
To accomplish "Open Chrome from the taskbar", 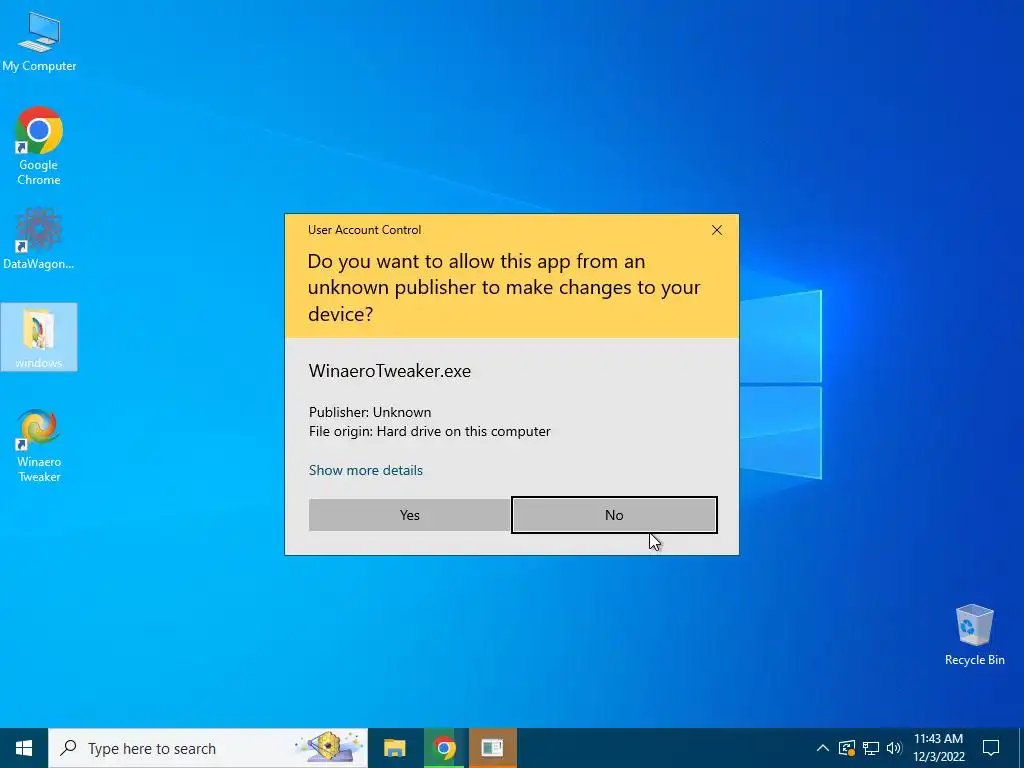I will point(444,748).
